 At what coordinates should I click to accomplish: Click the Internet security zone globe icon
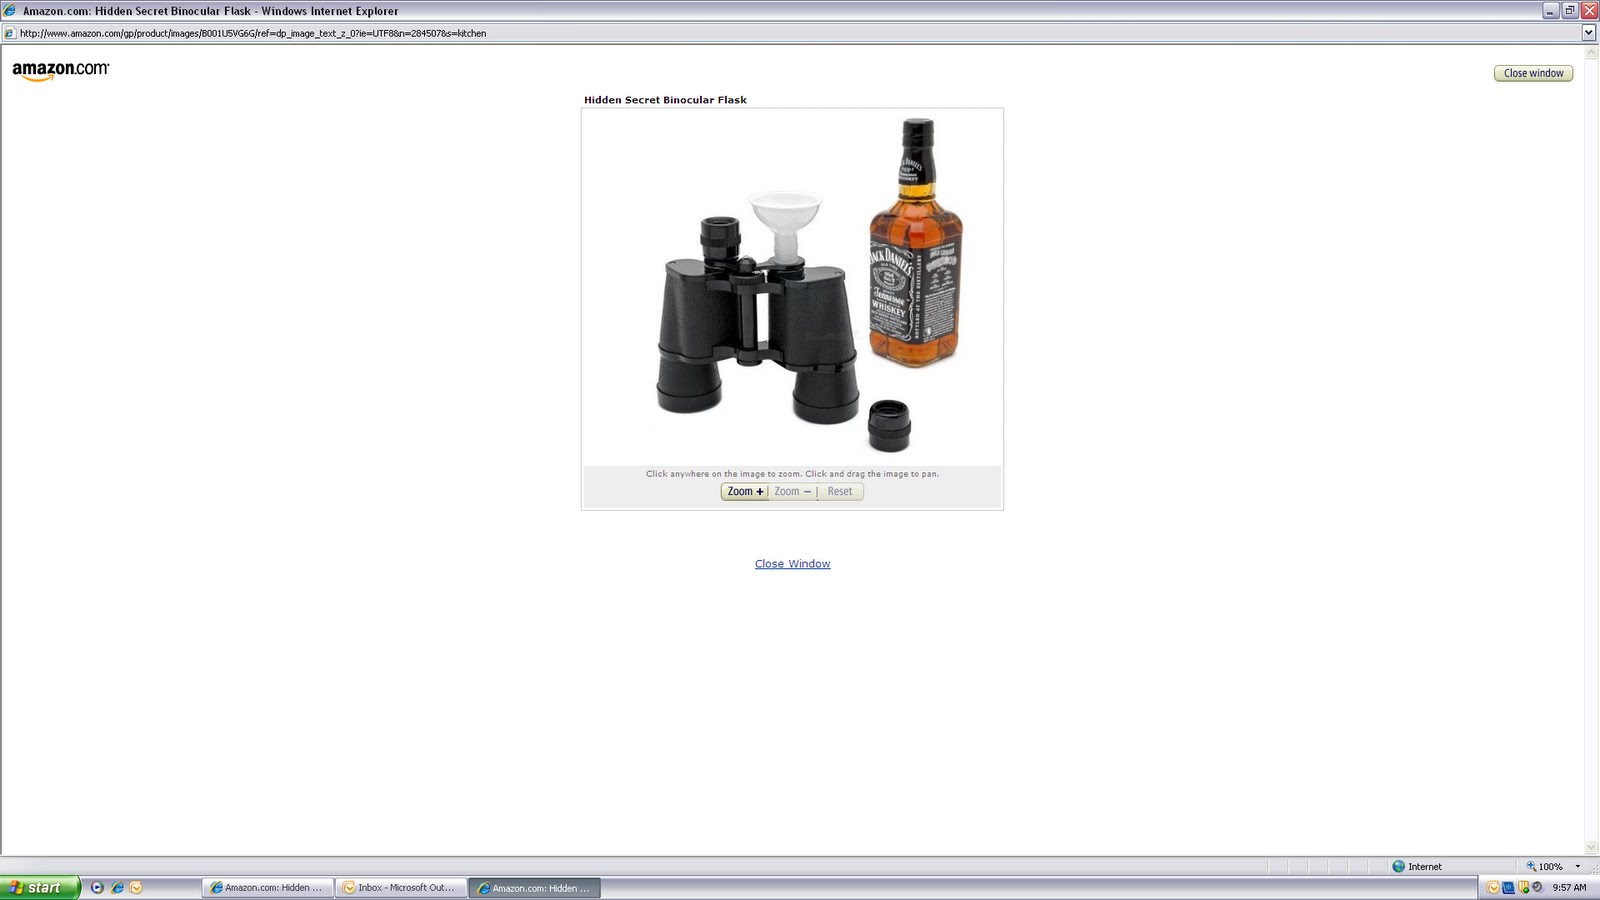coord(1399,867)
